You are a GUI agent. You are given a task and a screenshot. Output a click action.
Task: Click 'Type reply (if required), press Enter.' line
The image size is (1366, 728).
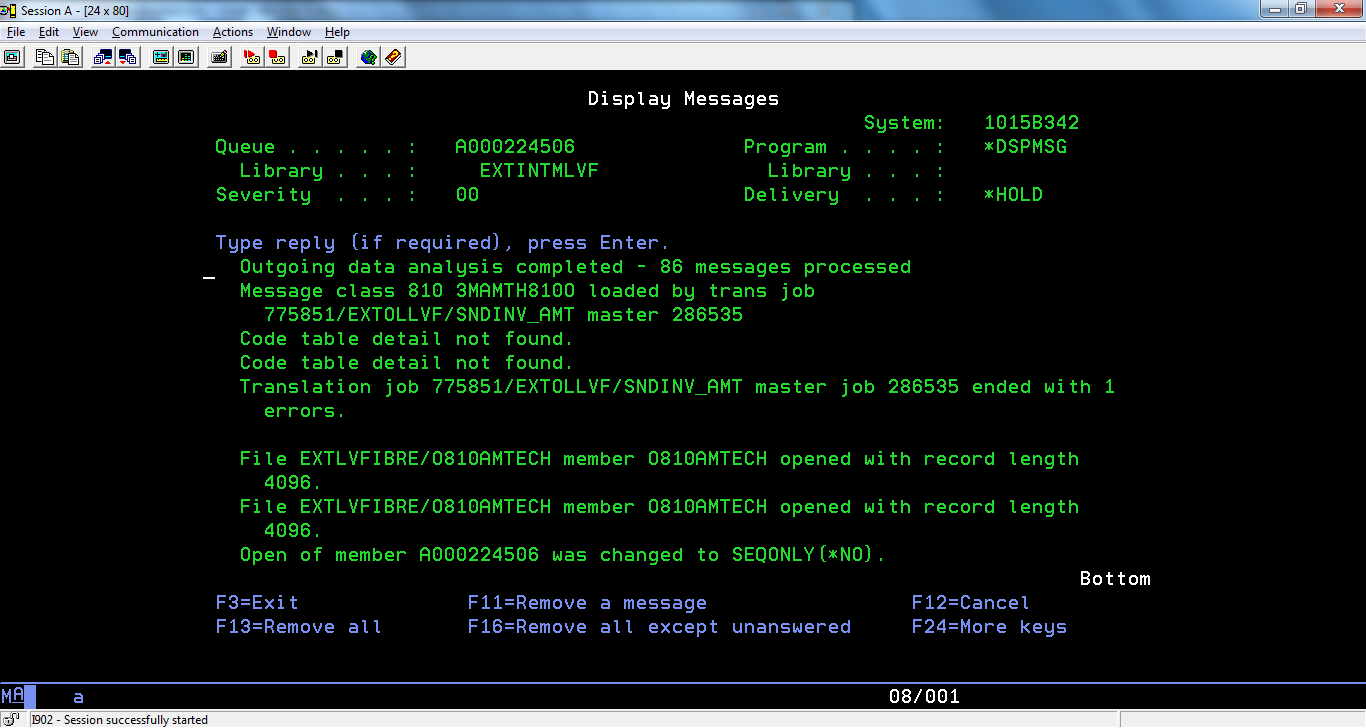point(443,243)
